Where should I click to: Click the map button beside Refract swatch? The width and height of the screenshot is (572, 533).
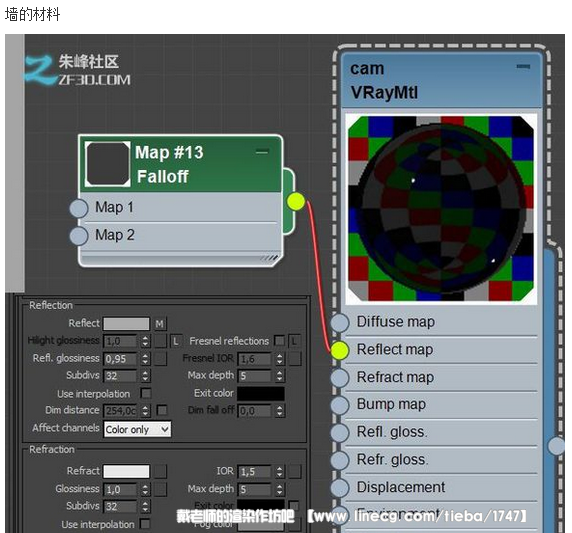tap(160, 471)
